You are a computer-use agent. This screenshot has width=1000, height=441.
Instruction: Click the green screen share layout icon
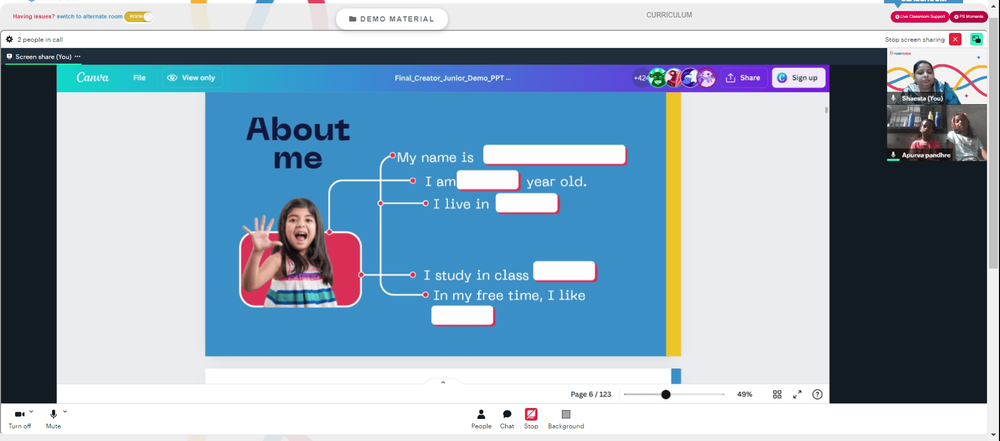pyautogui.click(x=976, y=40)
